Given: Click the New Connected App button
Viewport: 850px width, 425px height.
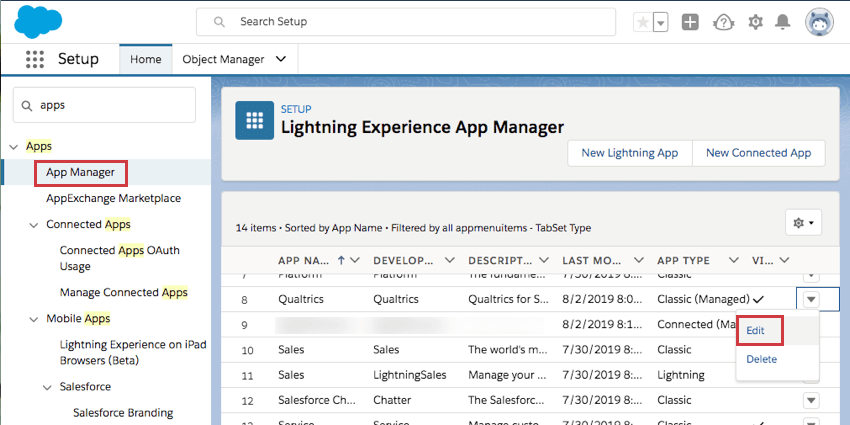Looking at the screenshot, I should [758, 153].
